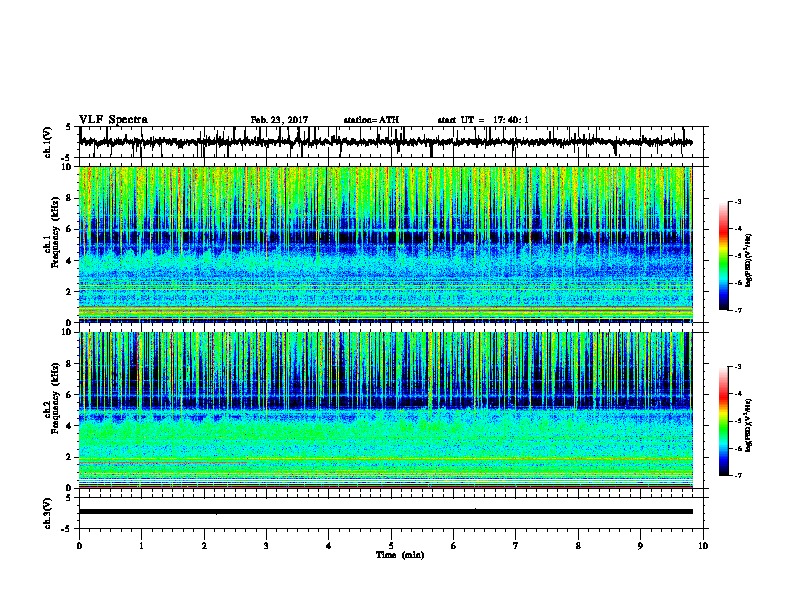Click the "6" kHz tick on the ch.1 frequency axis
The height and width of the screenshot is (612, 792).
click(x=70, y=229)
